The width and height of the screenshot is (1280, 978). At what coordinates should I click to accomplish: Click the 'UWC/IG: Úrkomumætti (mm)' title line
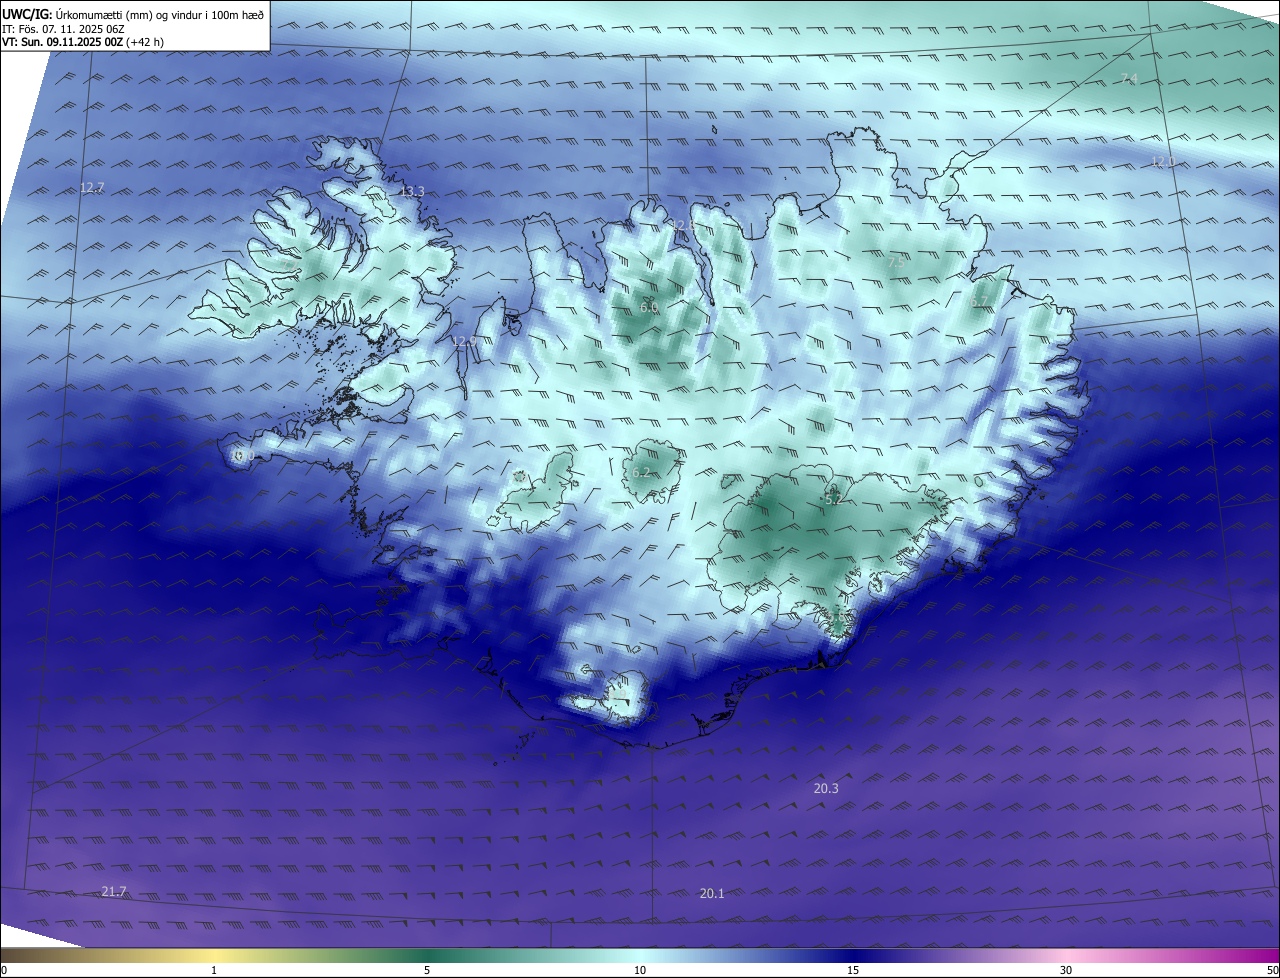coord(133,14)
